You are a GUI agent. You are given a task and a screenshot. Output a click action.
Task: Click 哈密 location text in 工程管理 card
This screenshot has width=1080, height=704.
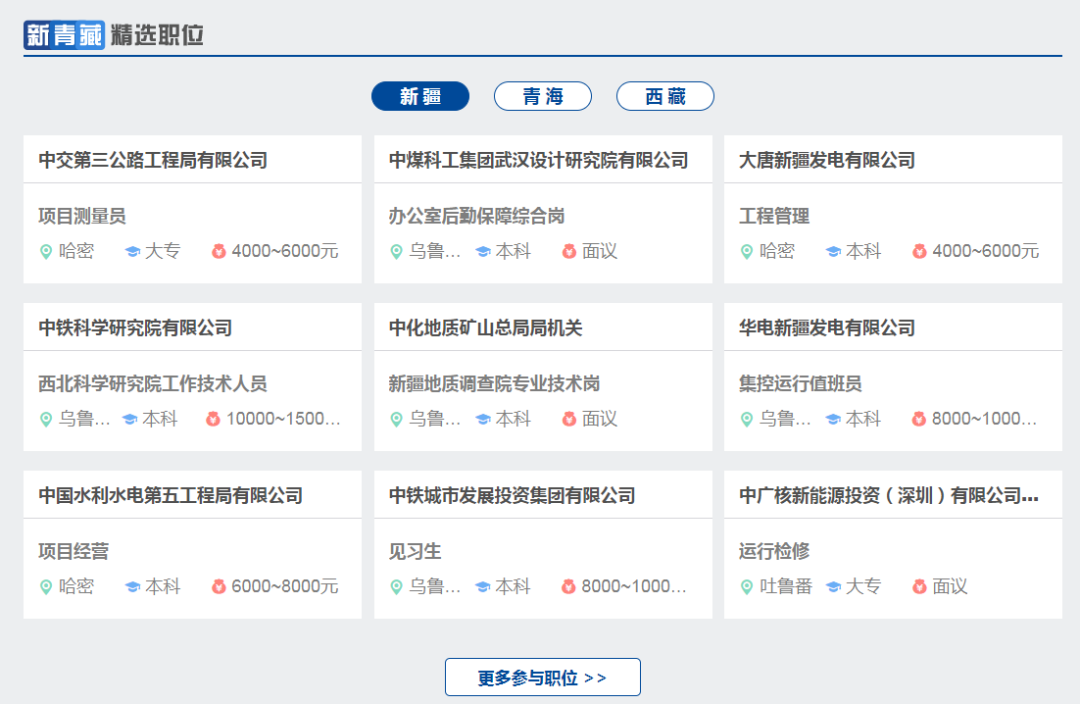777,251
